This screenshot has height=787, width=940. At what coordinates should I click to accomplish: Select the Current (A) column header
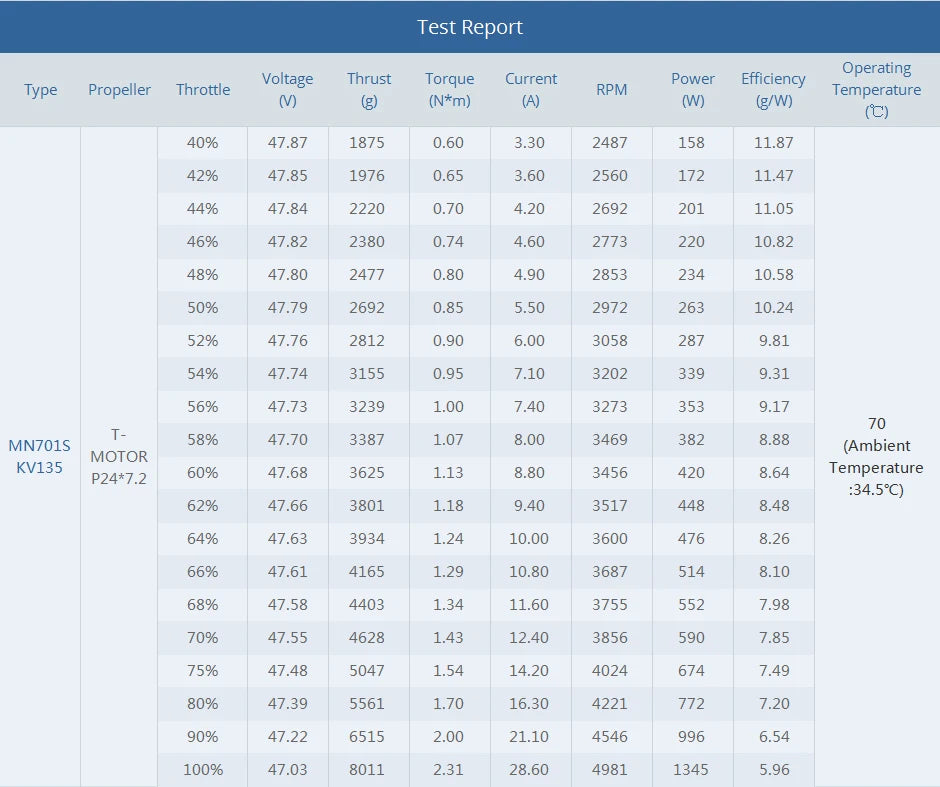point(531,90)
